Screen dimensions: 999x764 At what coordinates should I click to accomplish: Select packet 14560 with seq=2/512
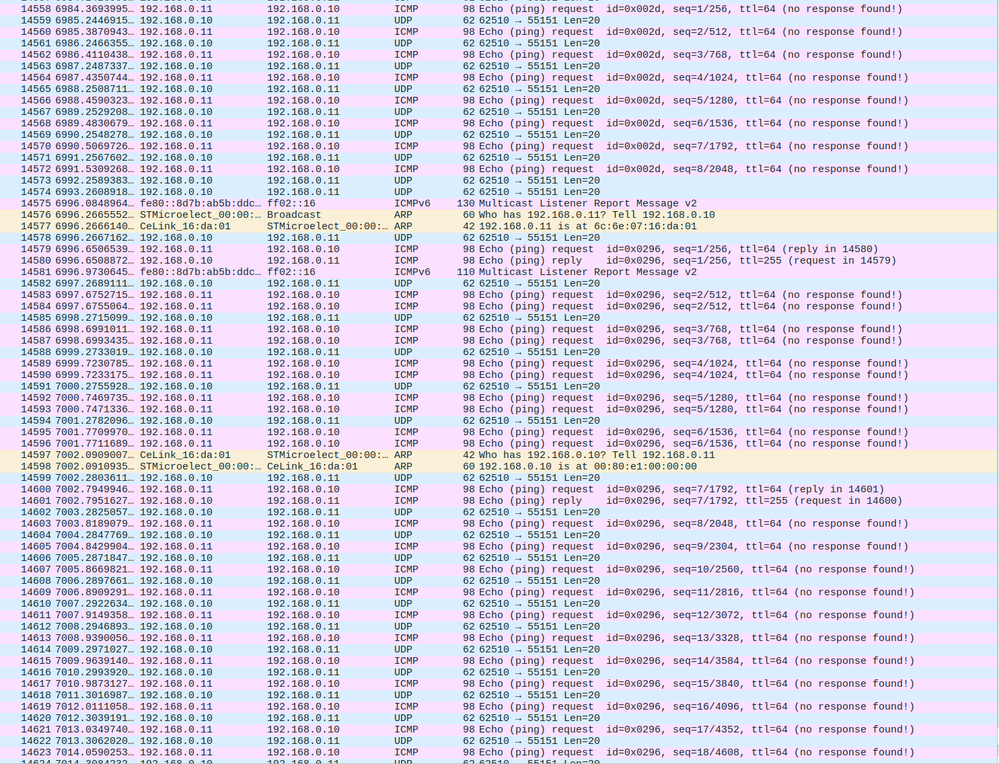point(499,32)
